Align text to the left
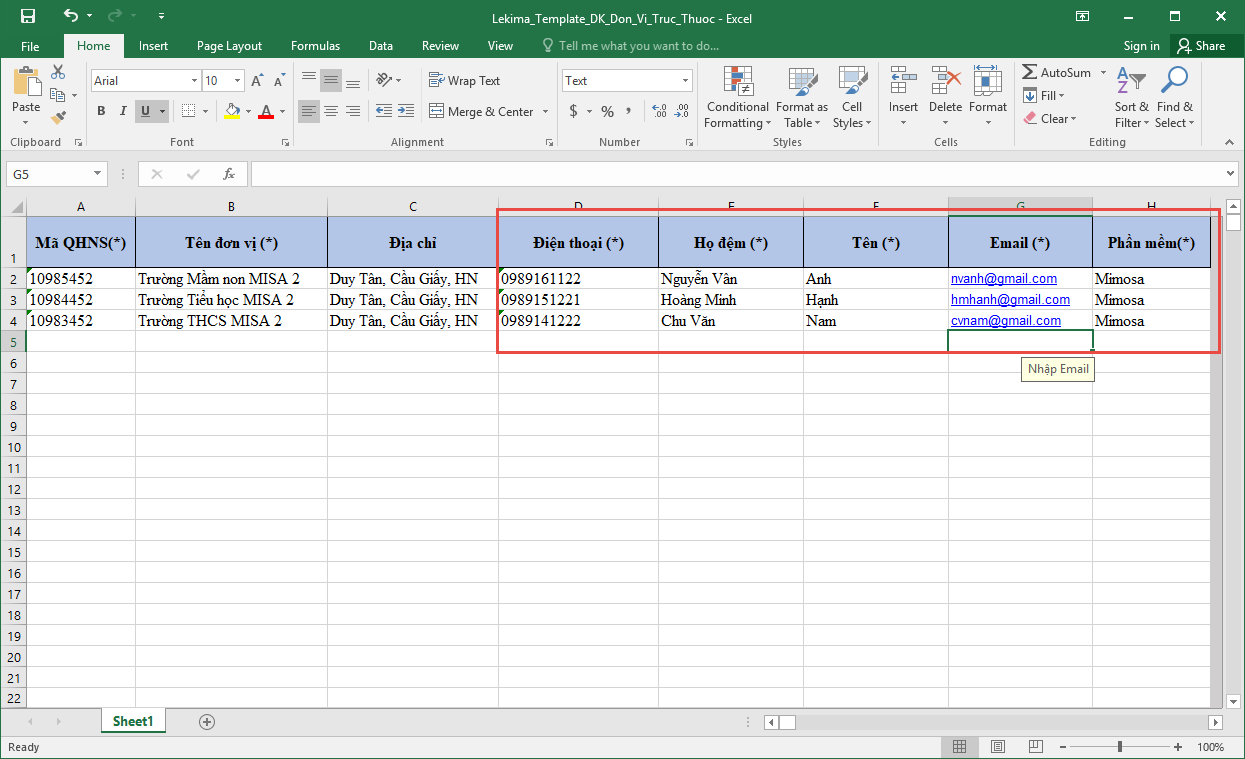 pos(309,111)
